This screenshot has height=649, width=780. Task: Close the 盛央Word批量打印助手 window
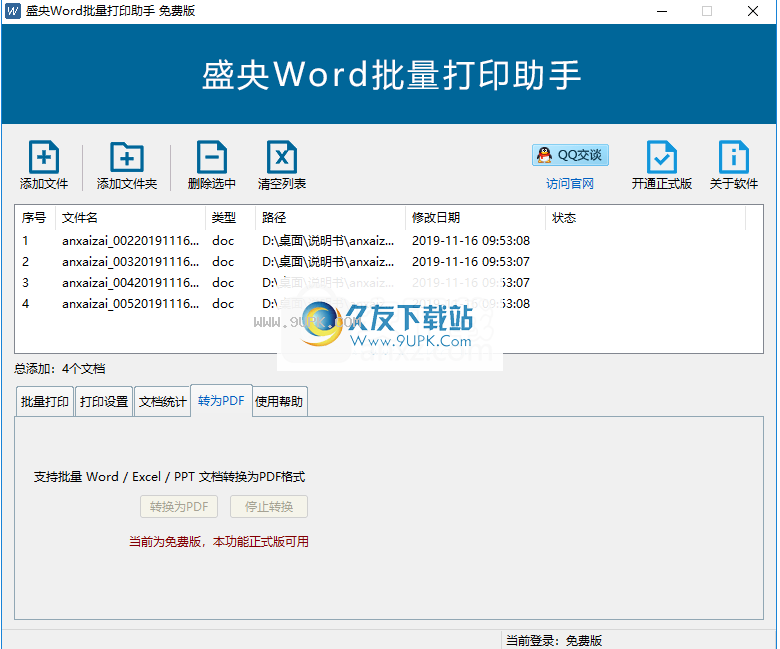pos(753,11)
